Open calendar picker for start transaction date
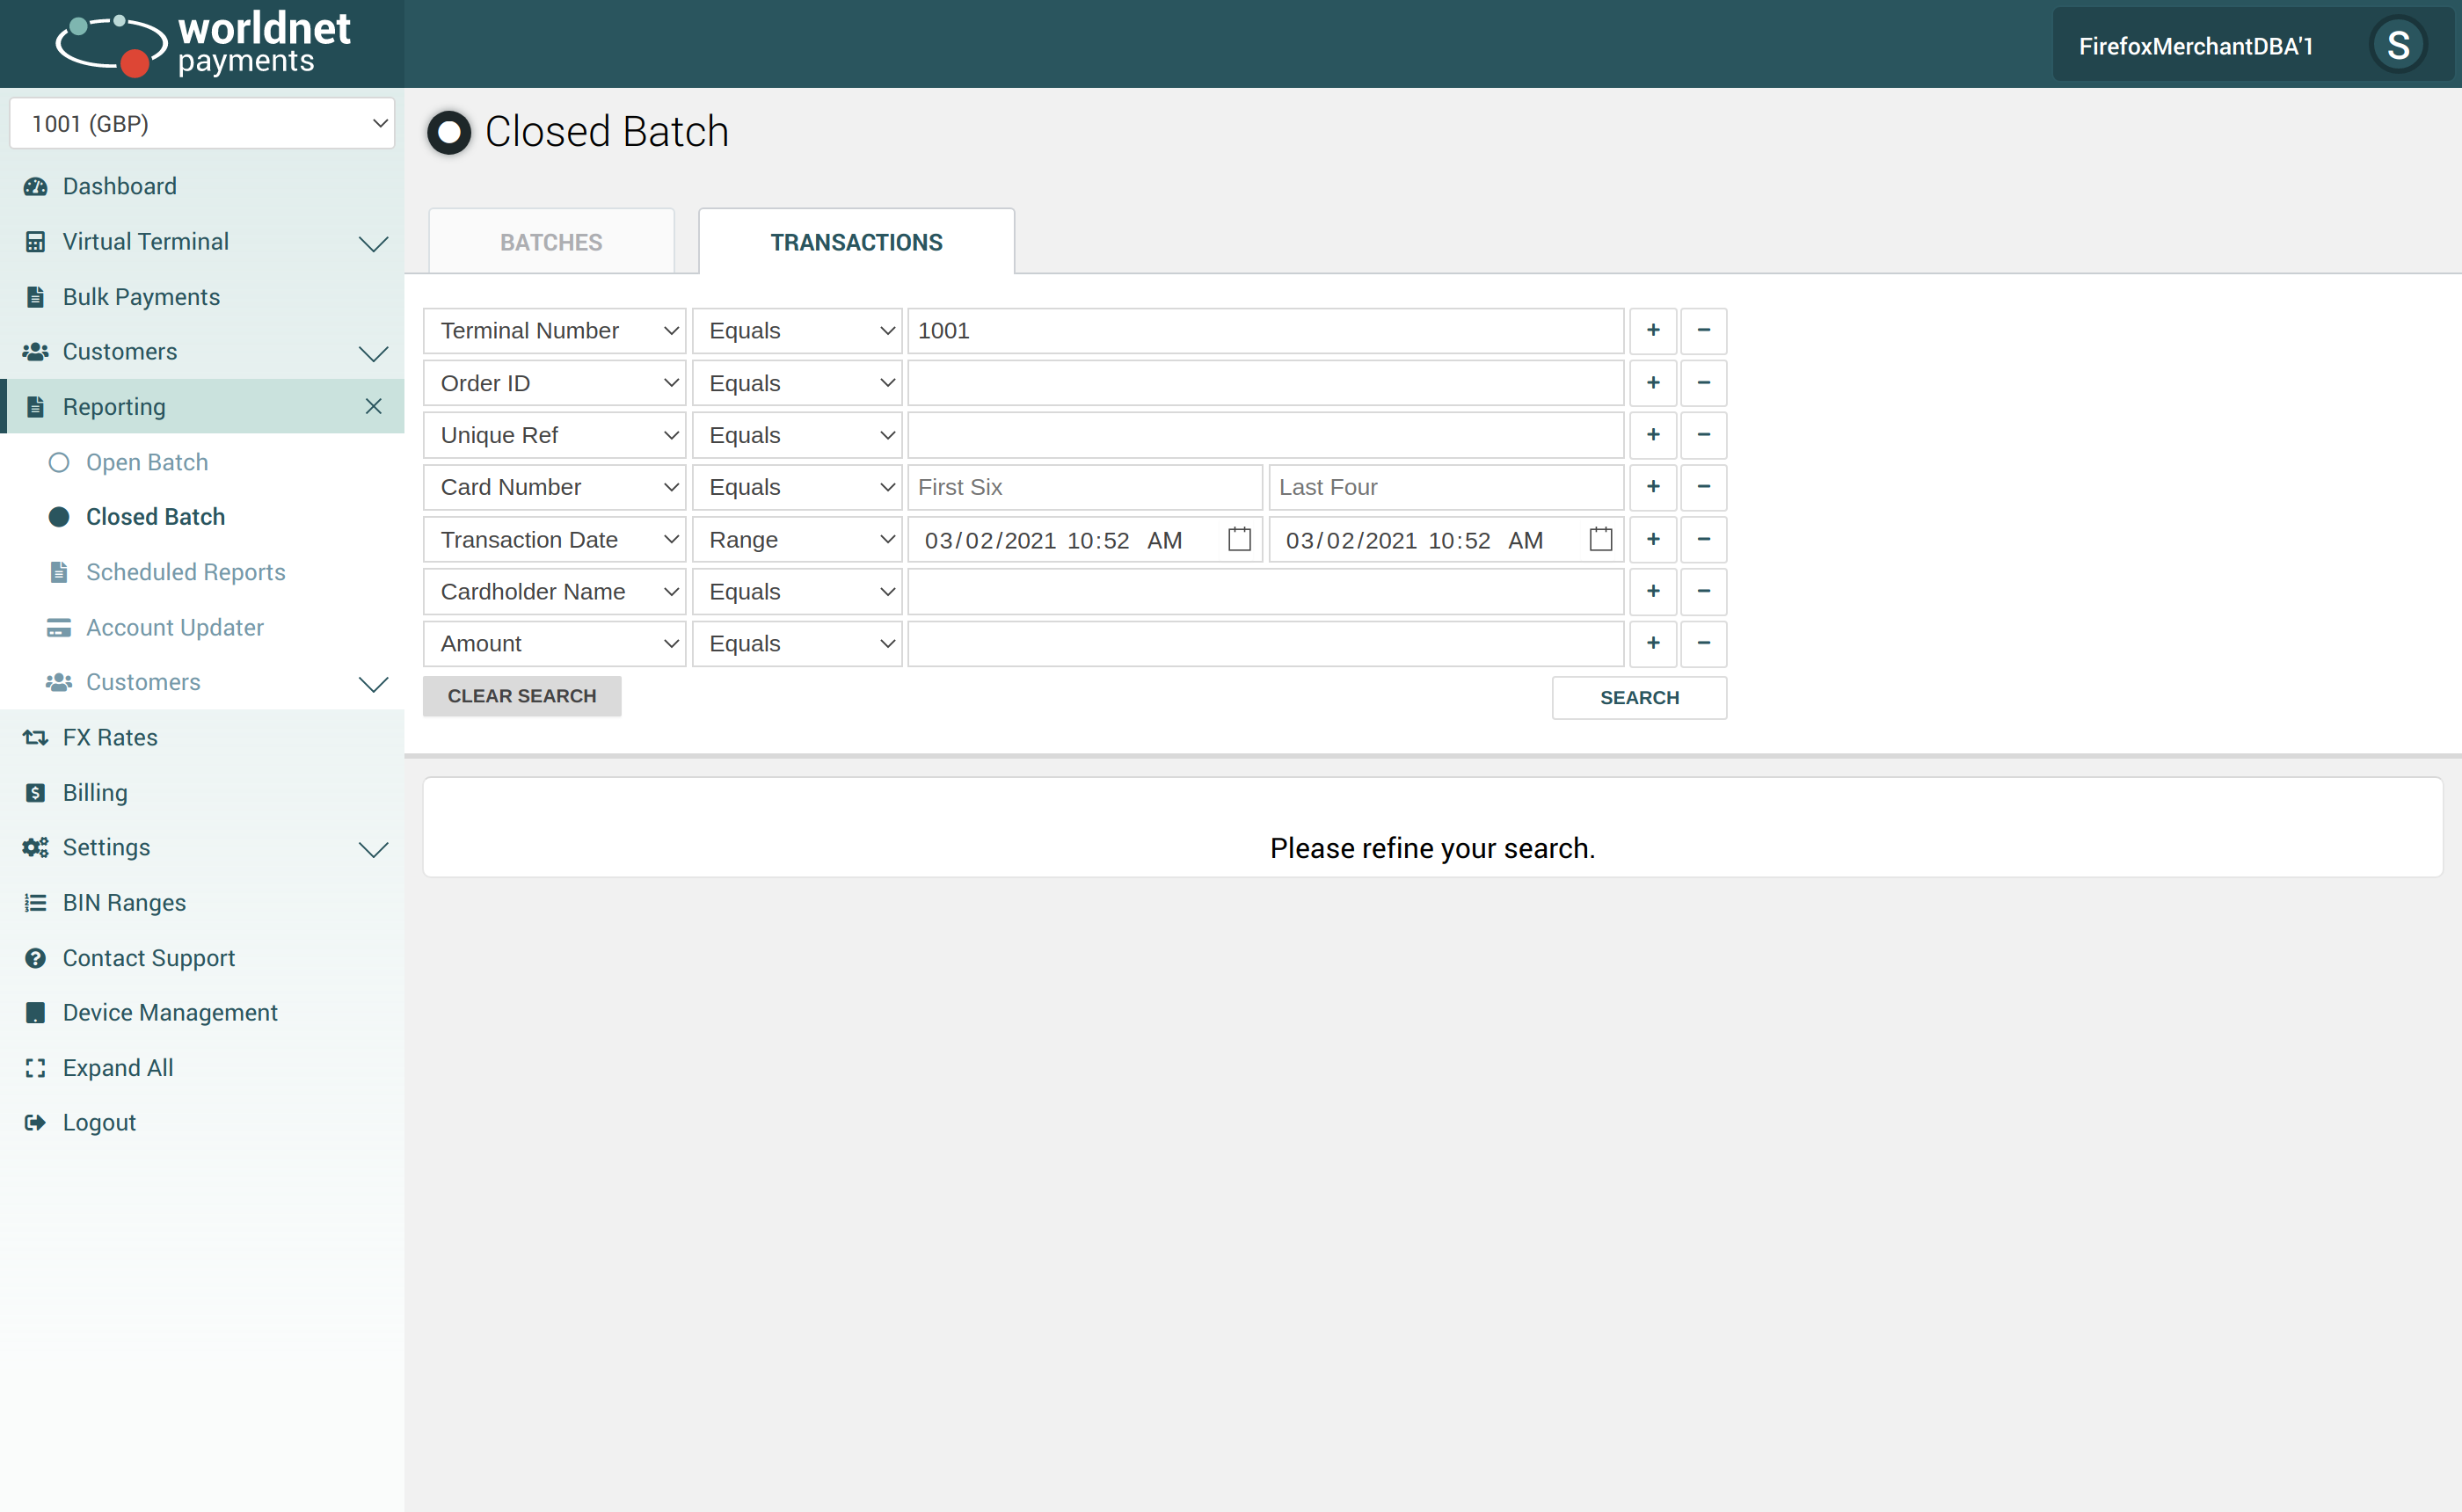The height and width of the screenshot is (1512, 2462). [1239, 540]
